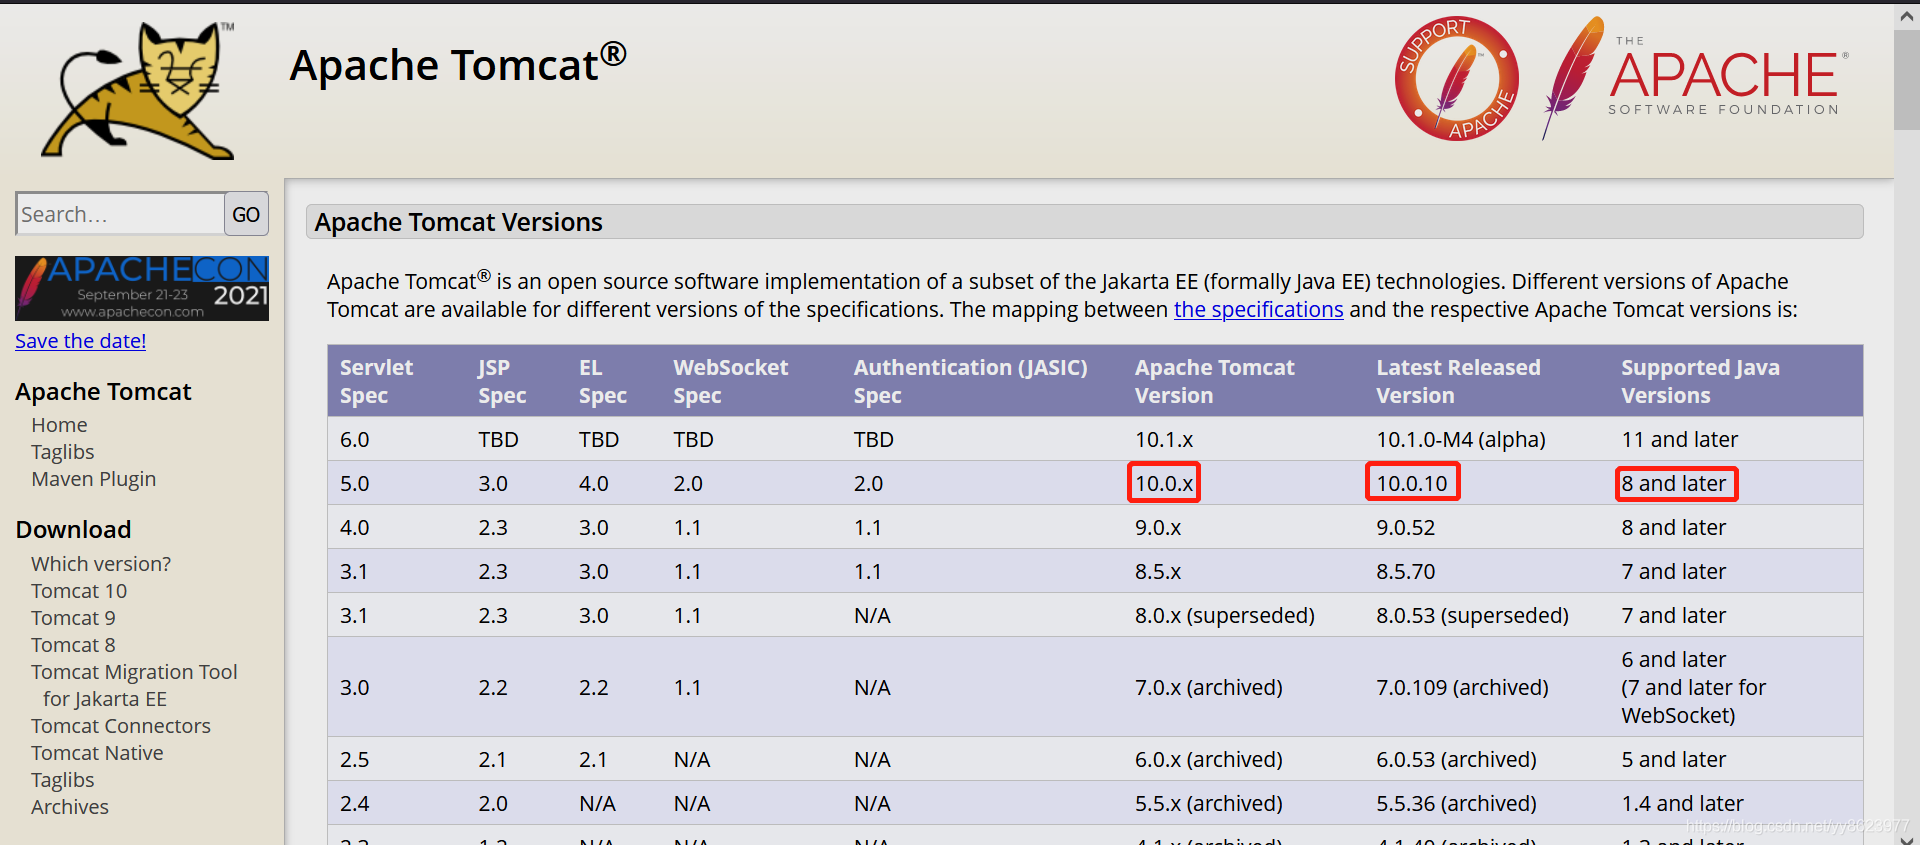Click the Support Apache round badge
Viewport: 1920px width, 845px height.
[1457, 79]
